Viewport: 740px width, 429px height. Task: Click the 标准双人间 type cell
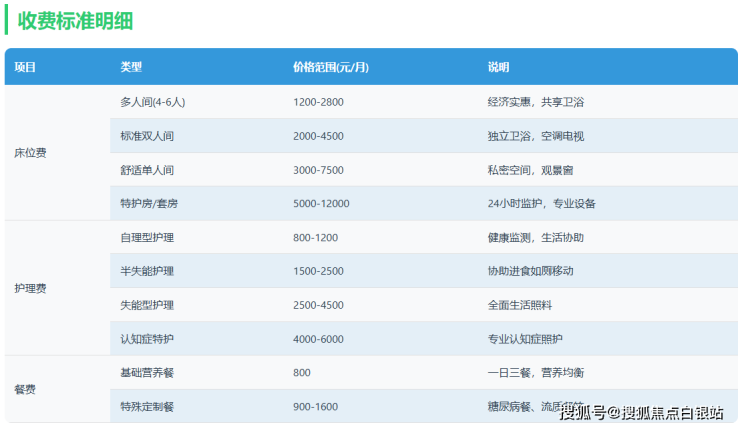147,136
